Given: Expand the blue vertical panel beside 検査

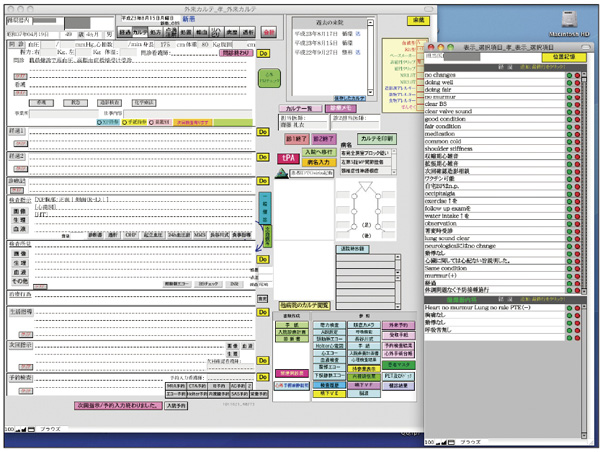Looking at the screenshot, I should [x=266, y=209].
